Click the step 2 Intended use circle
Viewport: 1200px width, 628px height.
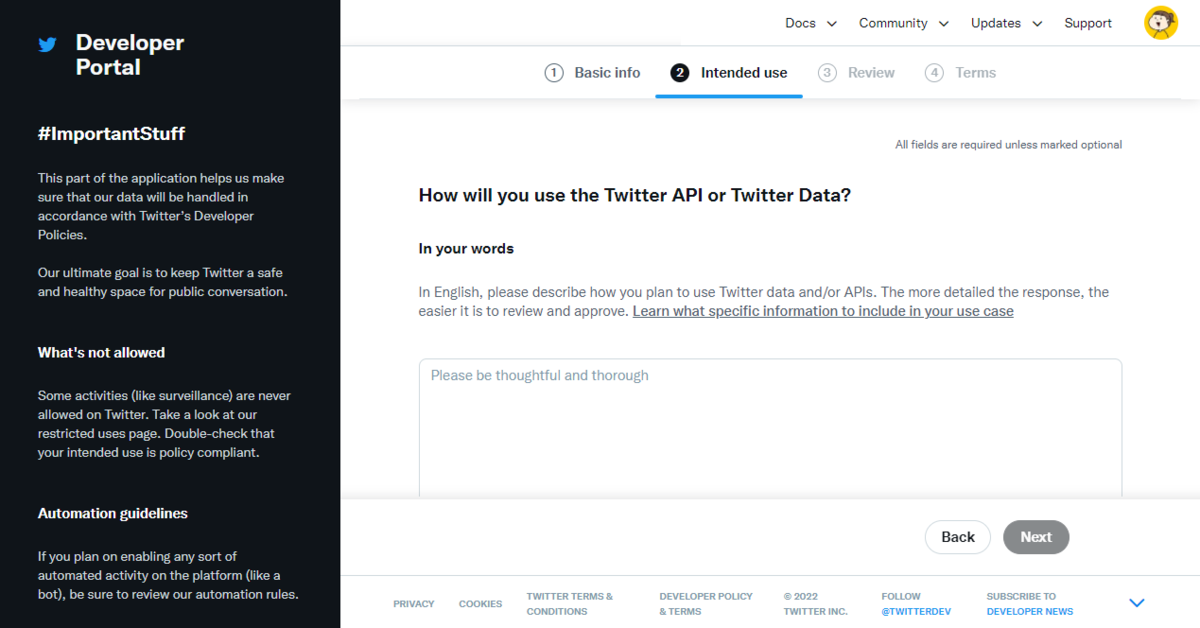point(682,72)
